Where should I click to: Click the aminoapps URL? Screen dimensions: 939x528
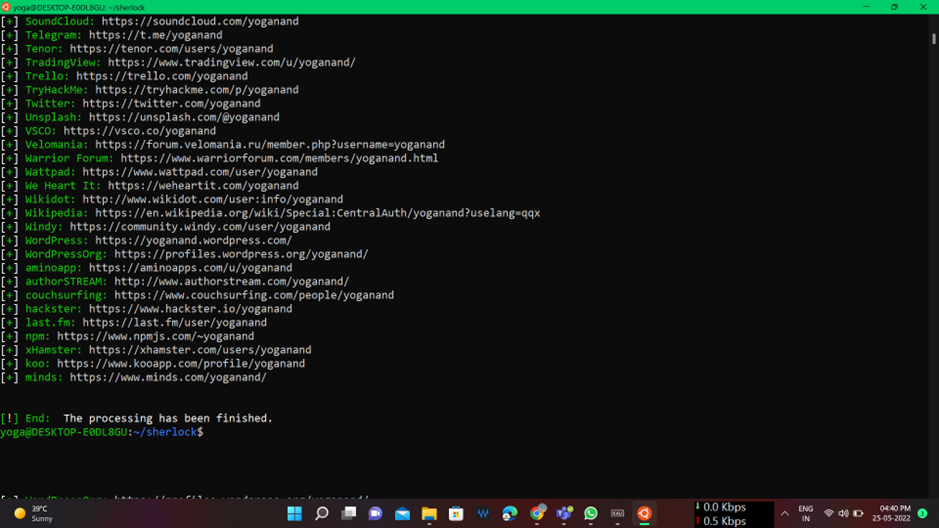coord(190,268)
